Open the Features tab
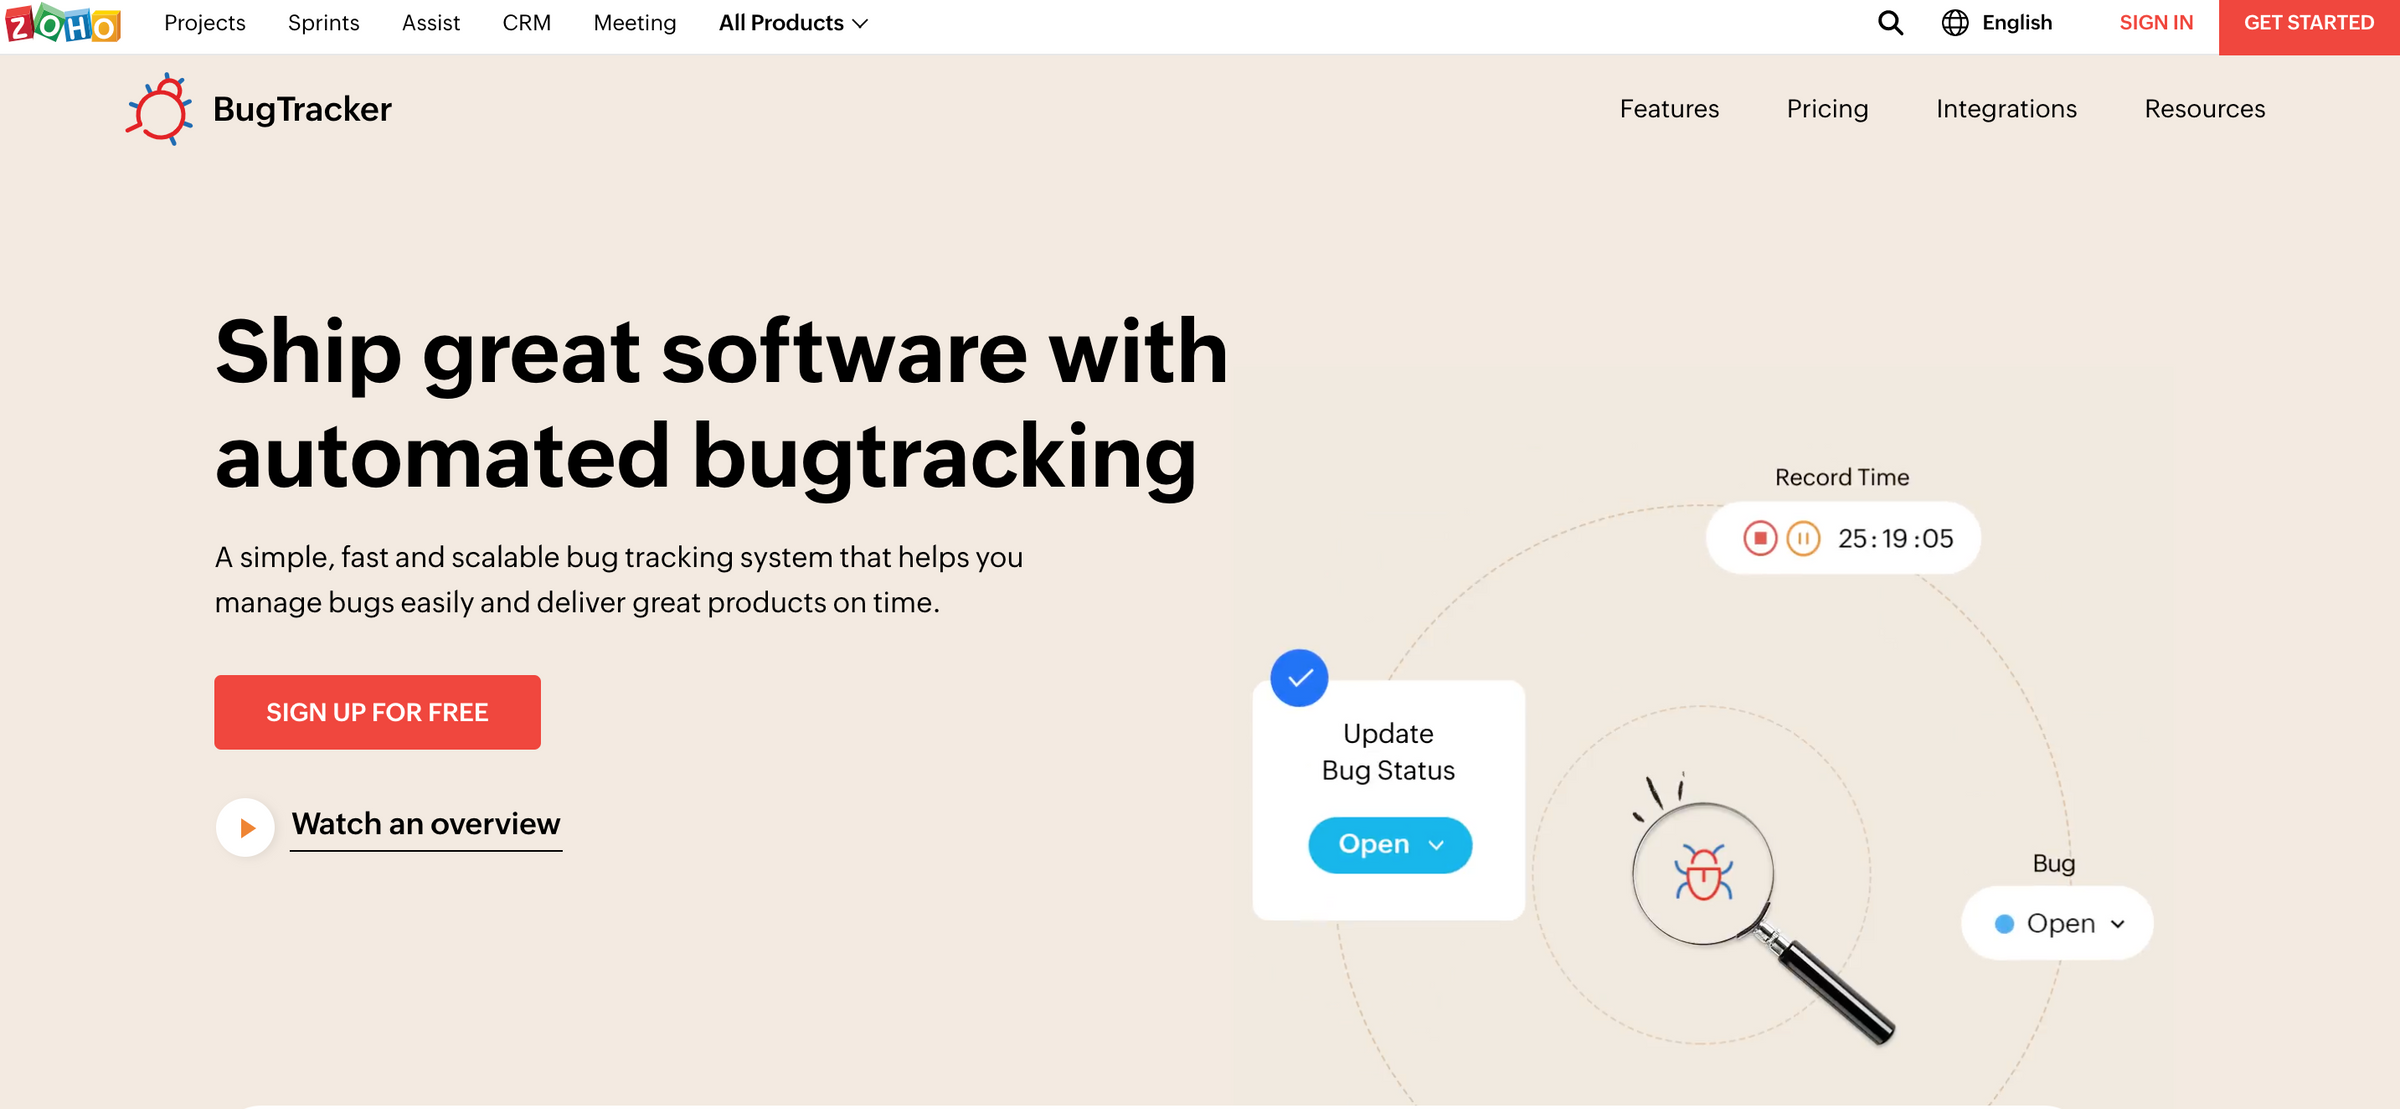Viewport: 2400px width, 1109px height. (x=1669, y=109)
